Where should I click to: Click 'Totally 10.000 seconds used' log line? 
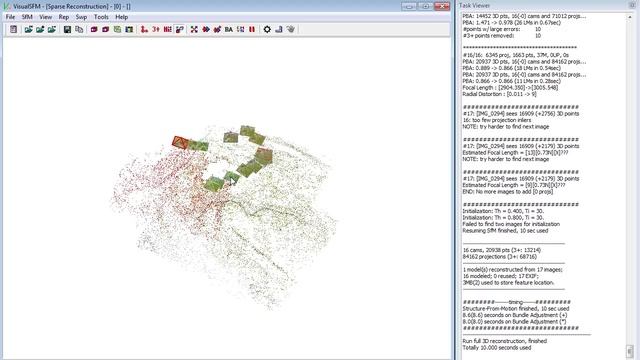coord(497,348)
